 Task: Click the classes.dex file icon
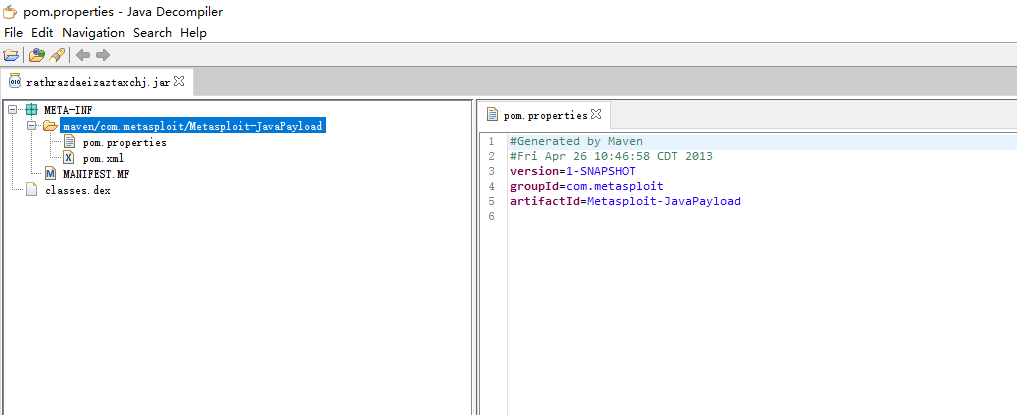point(31,190)
